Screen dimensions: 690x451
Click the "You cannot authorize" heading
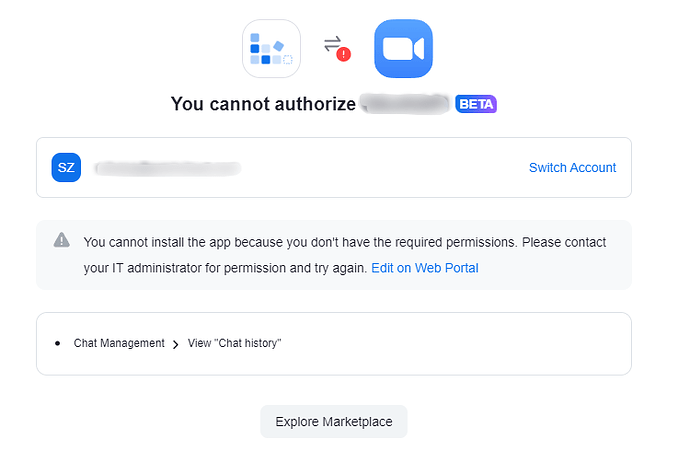(263, 104)
